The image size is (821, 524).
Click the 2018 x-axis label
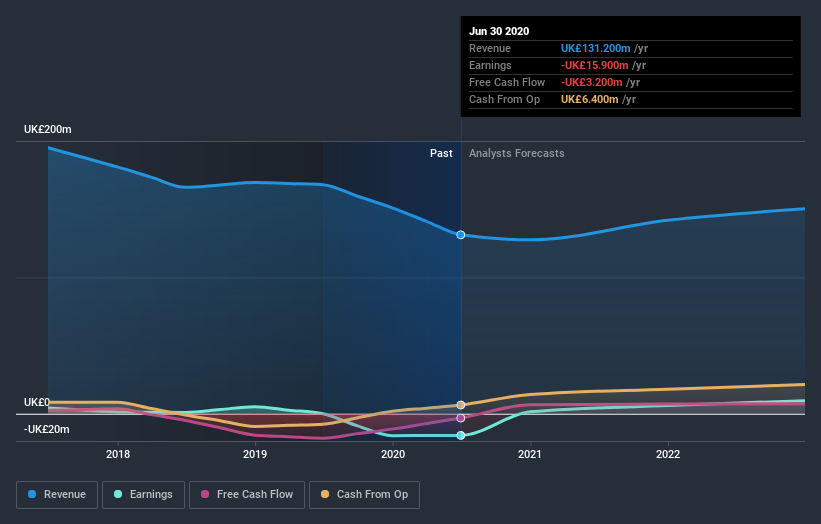(x=118, y=454)
